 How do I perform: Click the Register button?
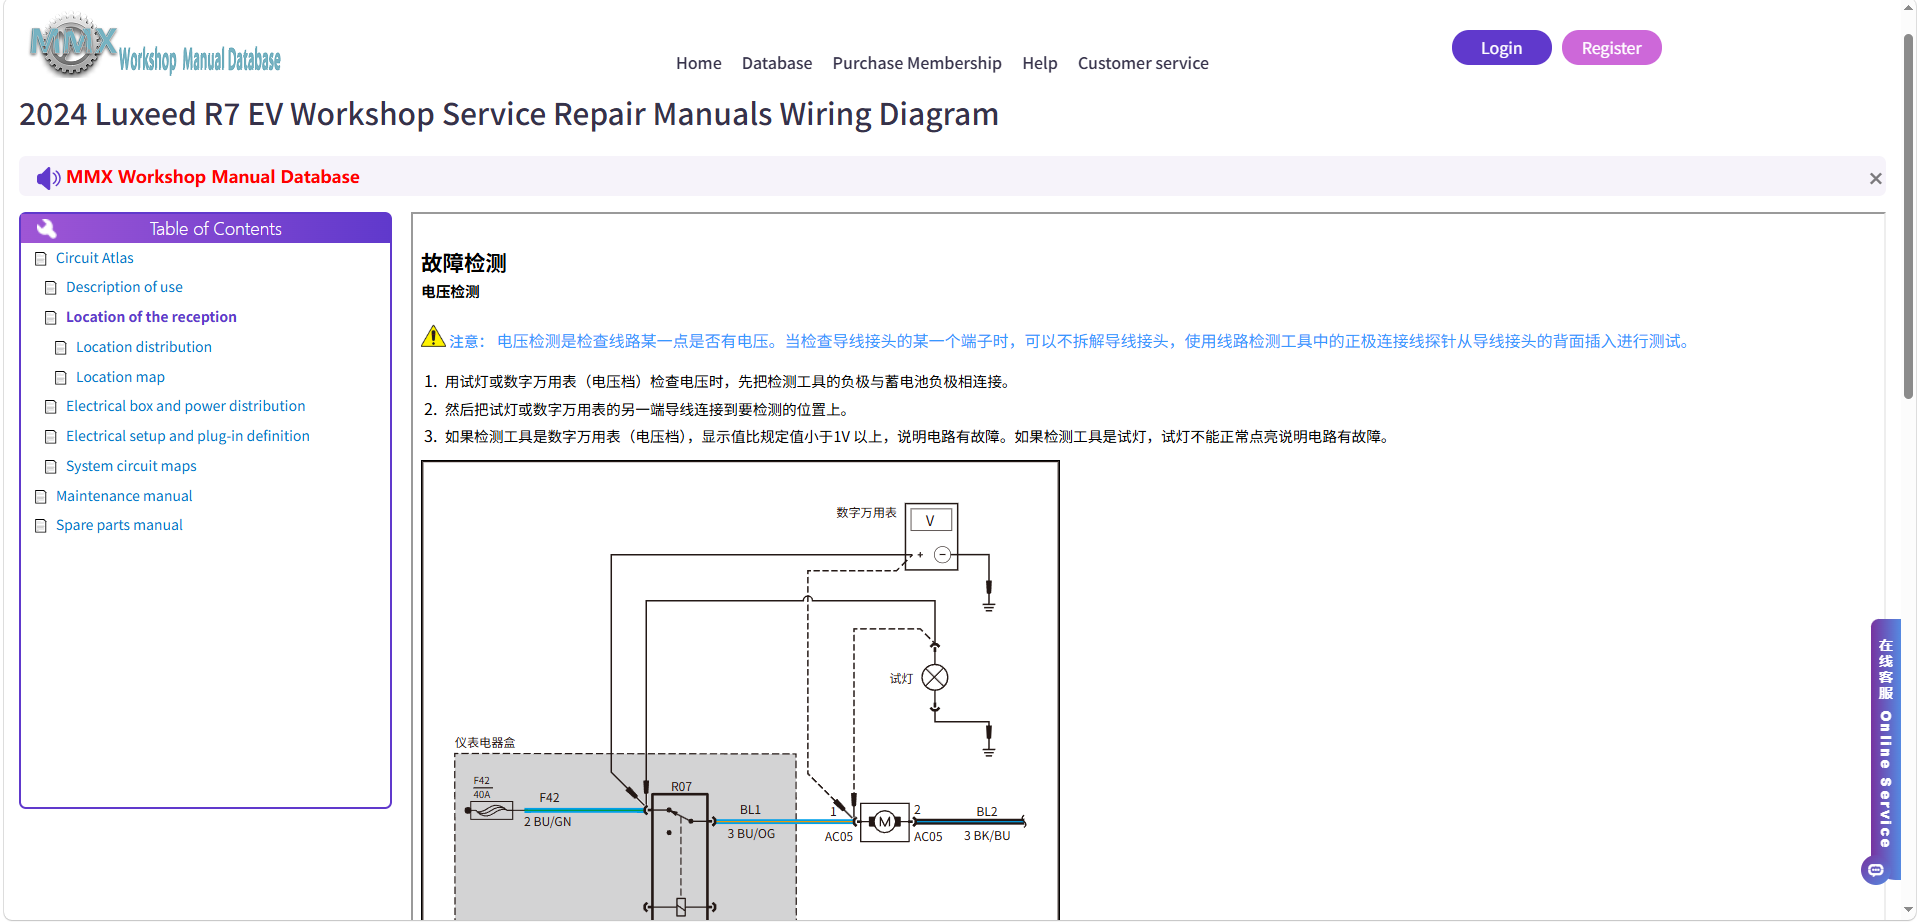coord(1611,48)
